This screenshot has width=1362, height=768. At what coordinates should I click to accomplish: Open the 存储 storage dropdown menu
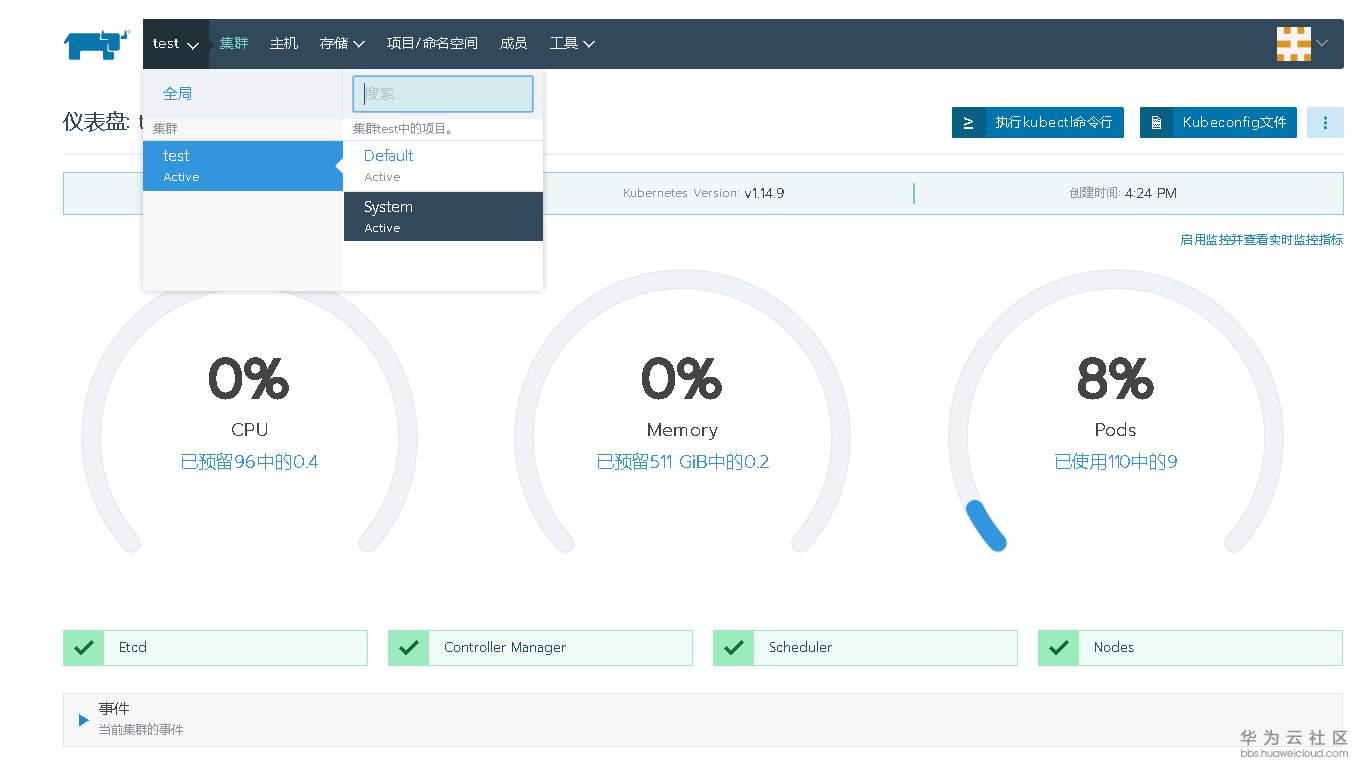click(342, 44)
